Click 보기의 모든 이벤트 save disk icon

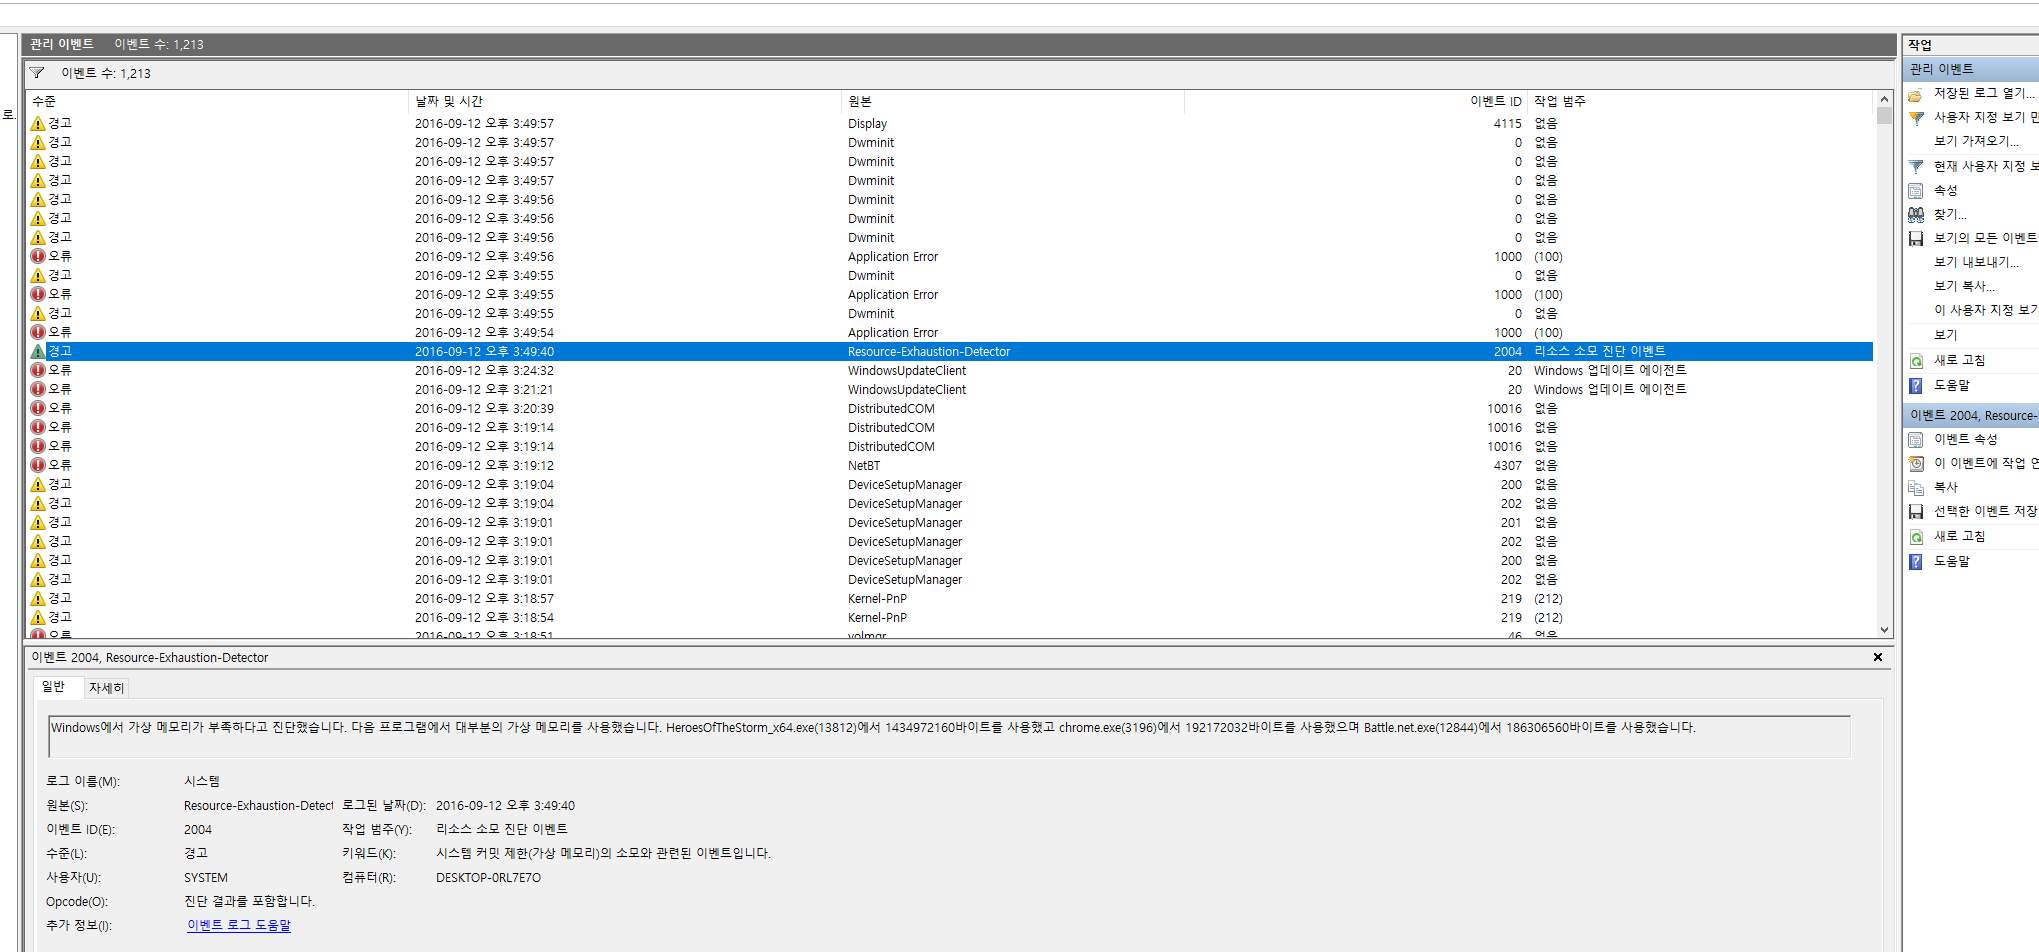1916,238
